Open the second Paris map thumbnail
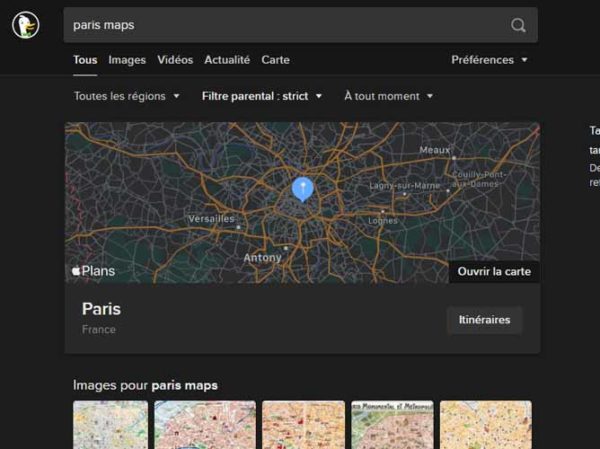The height and width of the screenshot is (449, 600). (205, 425)
